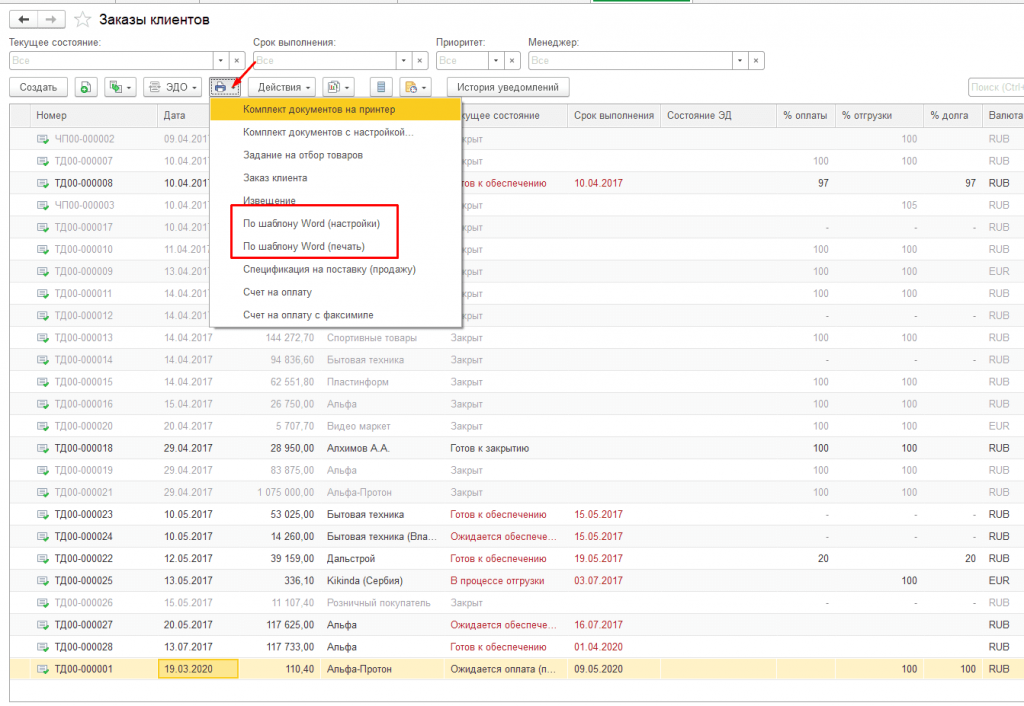Select Комплект документов на принтер

(336, 110)
